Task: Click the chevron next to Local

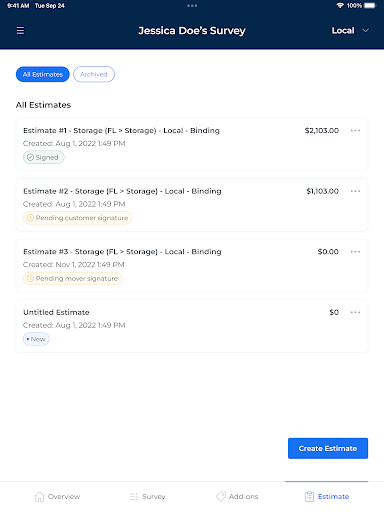Action: tap(365, 31)
